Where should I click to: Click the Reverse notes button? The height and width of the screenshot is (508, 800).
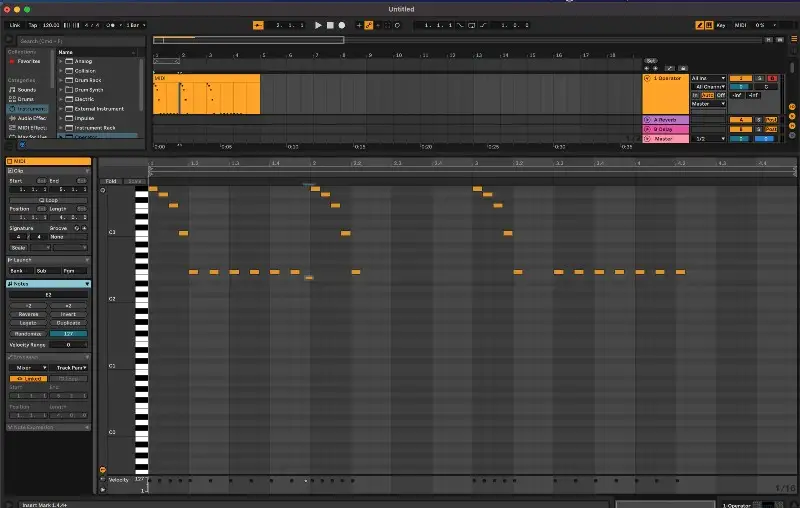coord(29,314)
